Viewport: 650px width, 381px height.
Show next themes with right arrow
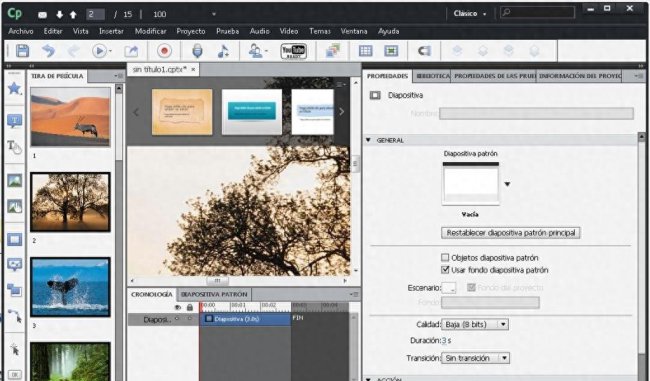342,112
